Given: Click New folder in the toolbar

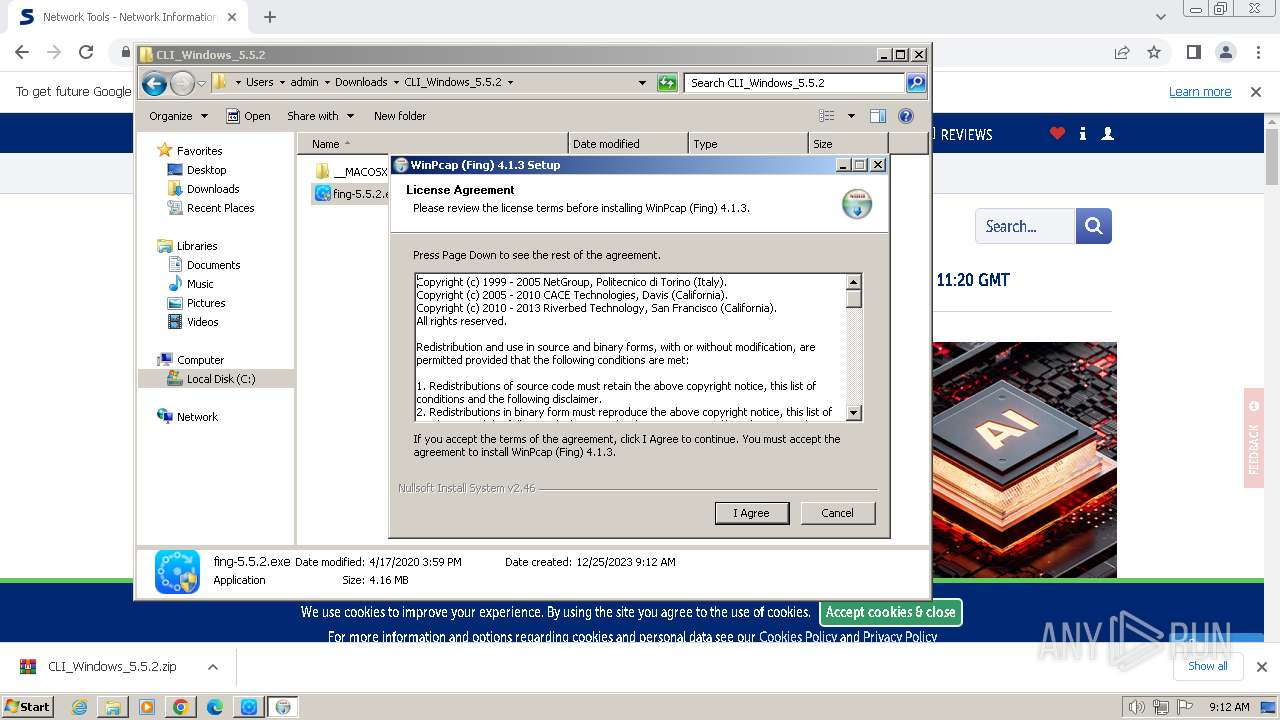Looking at the screenshot, I should tap(400, 116).
